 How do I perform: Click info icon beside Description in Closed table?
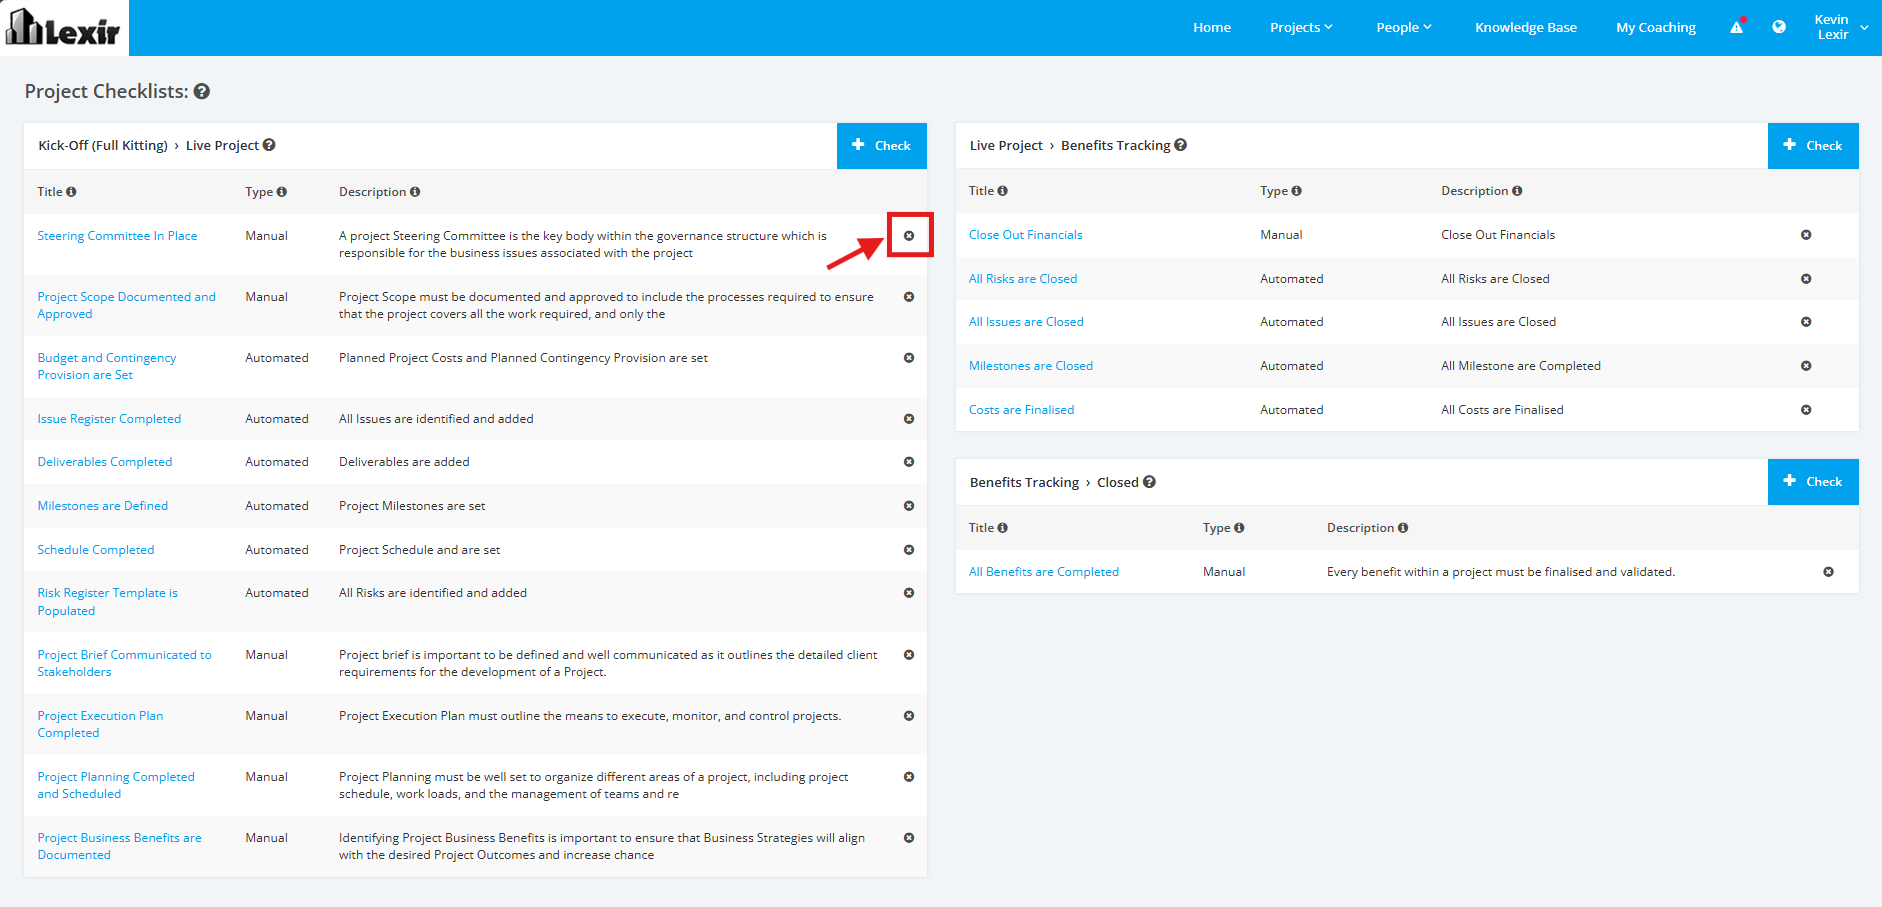(1403, 528)
